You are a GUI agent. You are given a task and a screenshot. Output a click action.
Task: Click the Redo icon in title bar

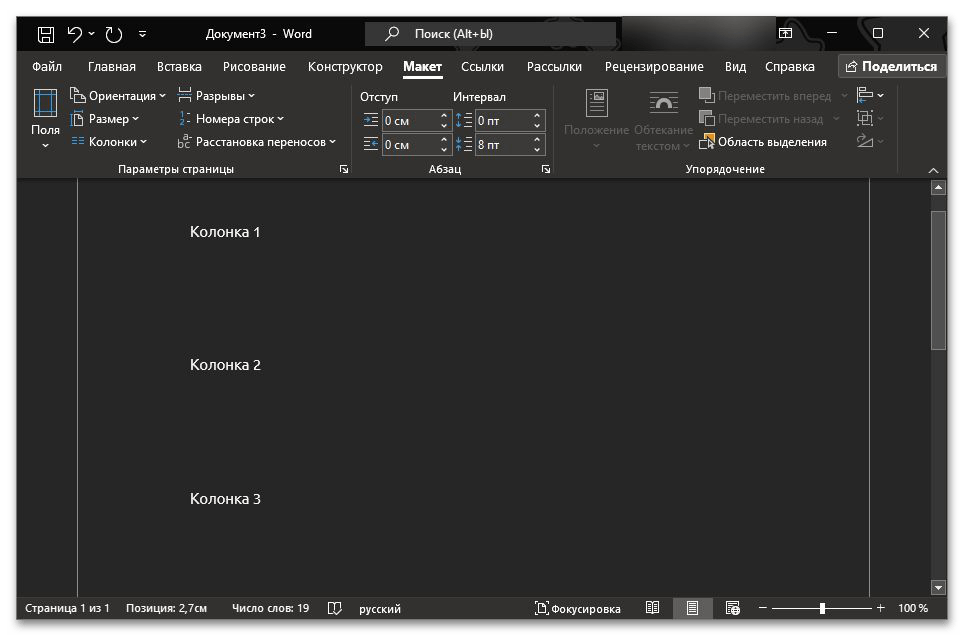[114, 34]
